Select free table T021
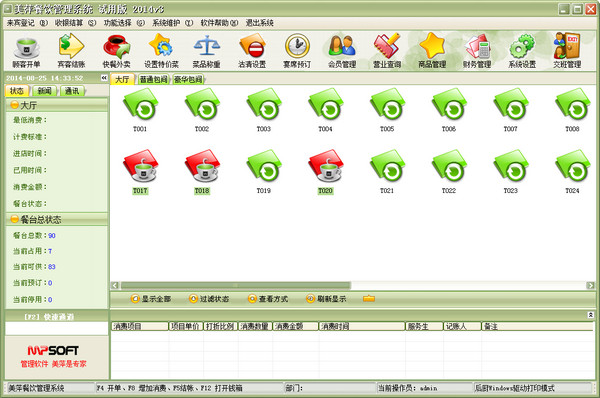 [387, 172]
